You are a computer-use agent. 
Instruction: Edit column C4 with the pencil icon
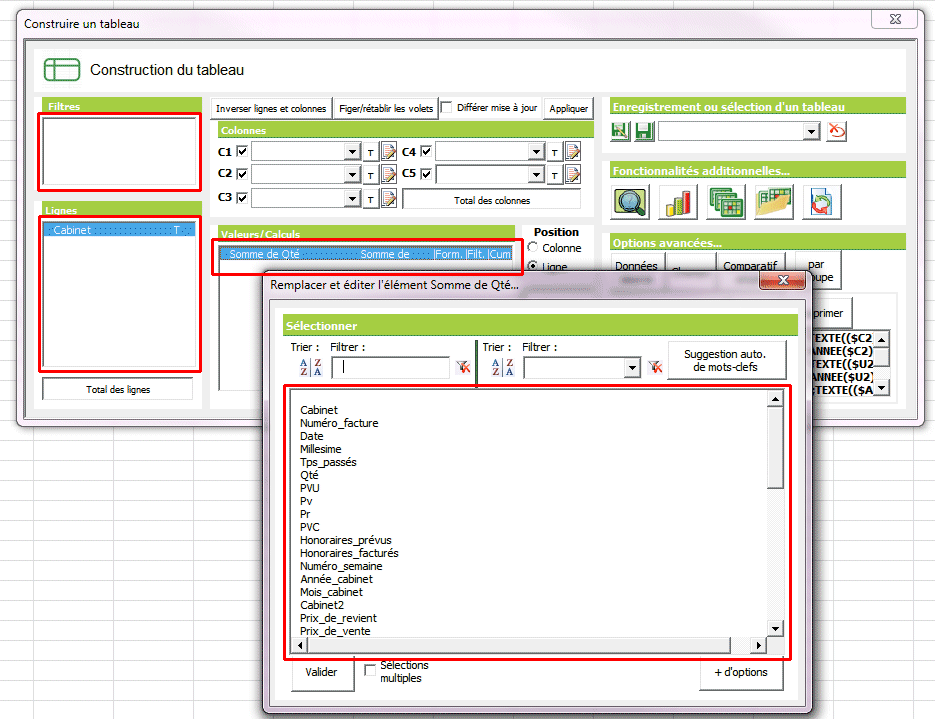pos(573,152)
